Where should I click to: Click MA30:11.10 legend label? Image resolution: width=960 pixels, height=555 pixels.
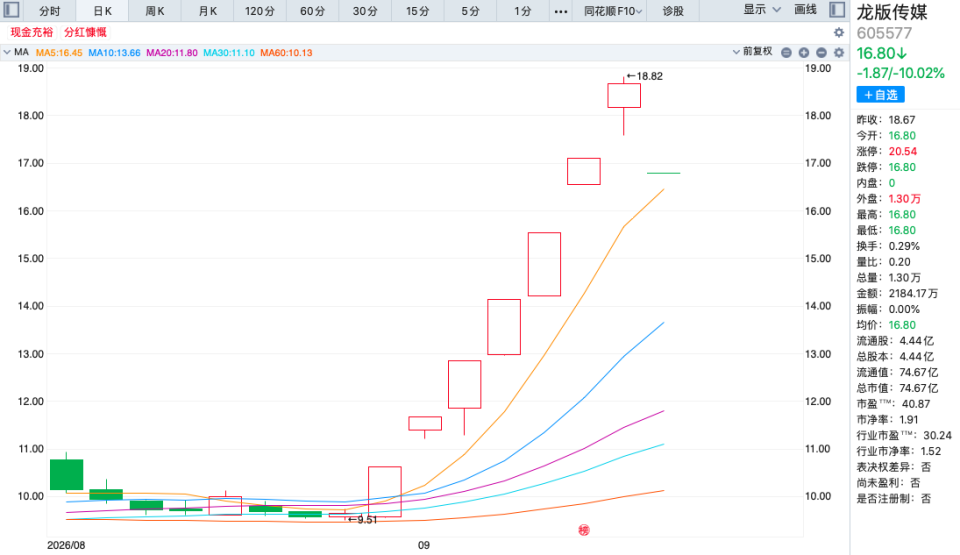(x=229, y=53)
